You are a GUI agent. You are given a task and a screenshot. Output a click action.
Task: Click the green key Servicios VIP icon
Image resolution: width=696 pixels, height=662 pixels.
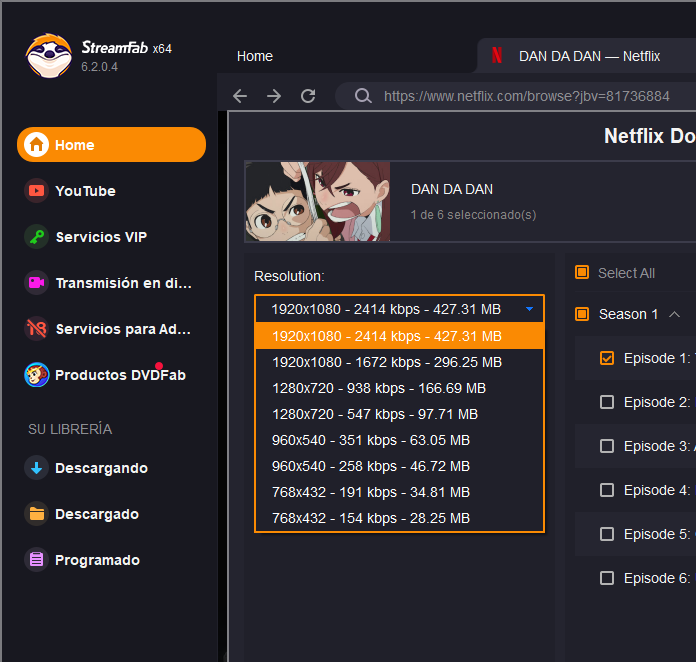click(36, 237)
